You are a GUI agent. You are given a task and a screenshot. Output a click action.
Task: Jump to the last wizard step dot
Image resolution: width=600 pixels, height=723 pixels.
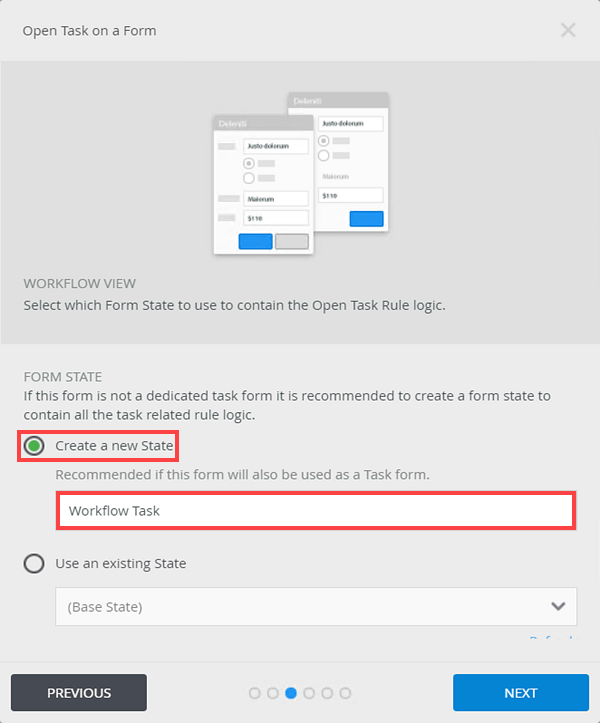point(345,693)
